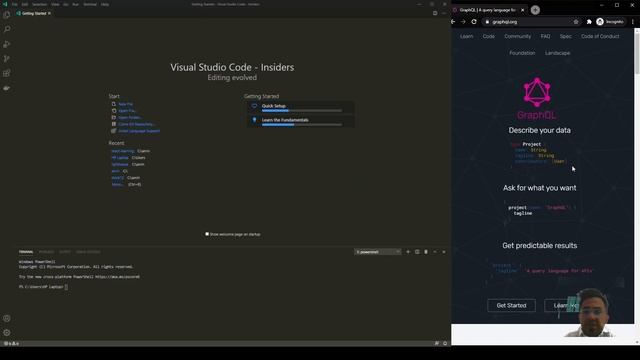
Task: Close the Getting Started editor tab
Action: coord(49,13)
